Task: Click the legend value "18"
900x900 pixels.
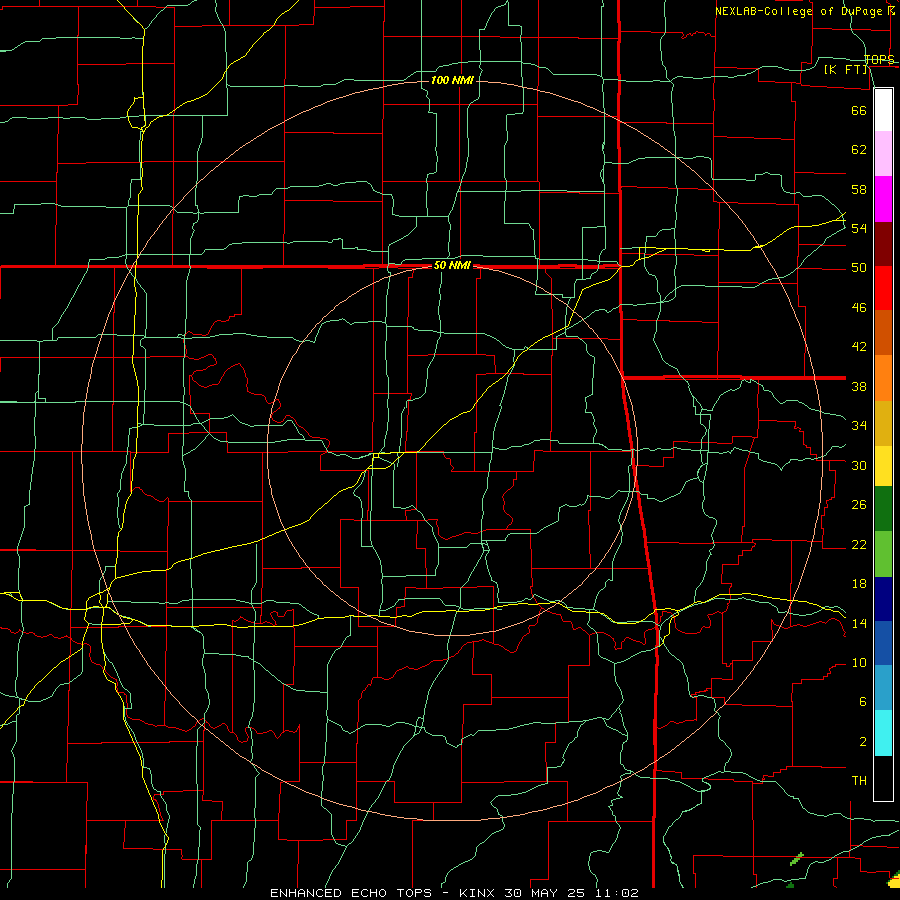Action: click(x=859, y=584)
